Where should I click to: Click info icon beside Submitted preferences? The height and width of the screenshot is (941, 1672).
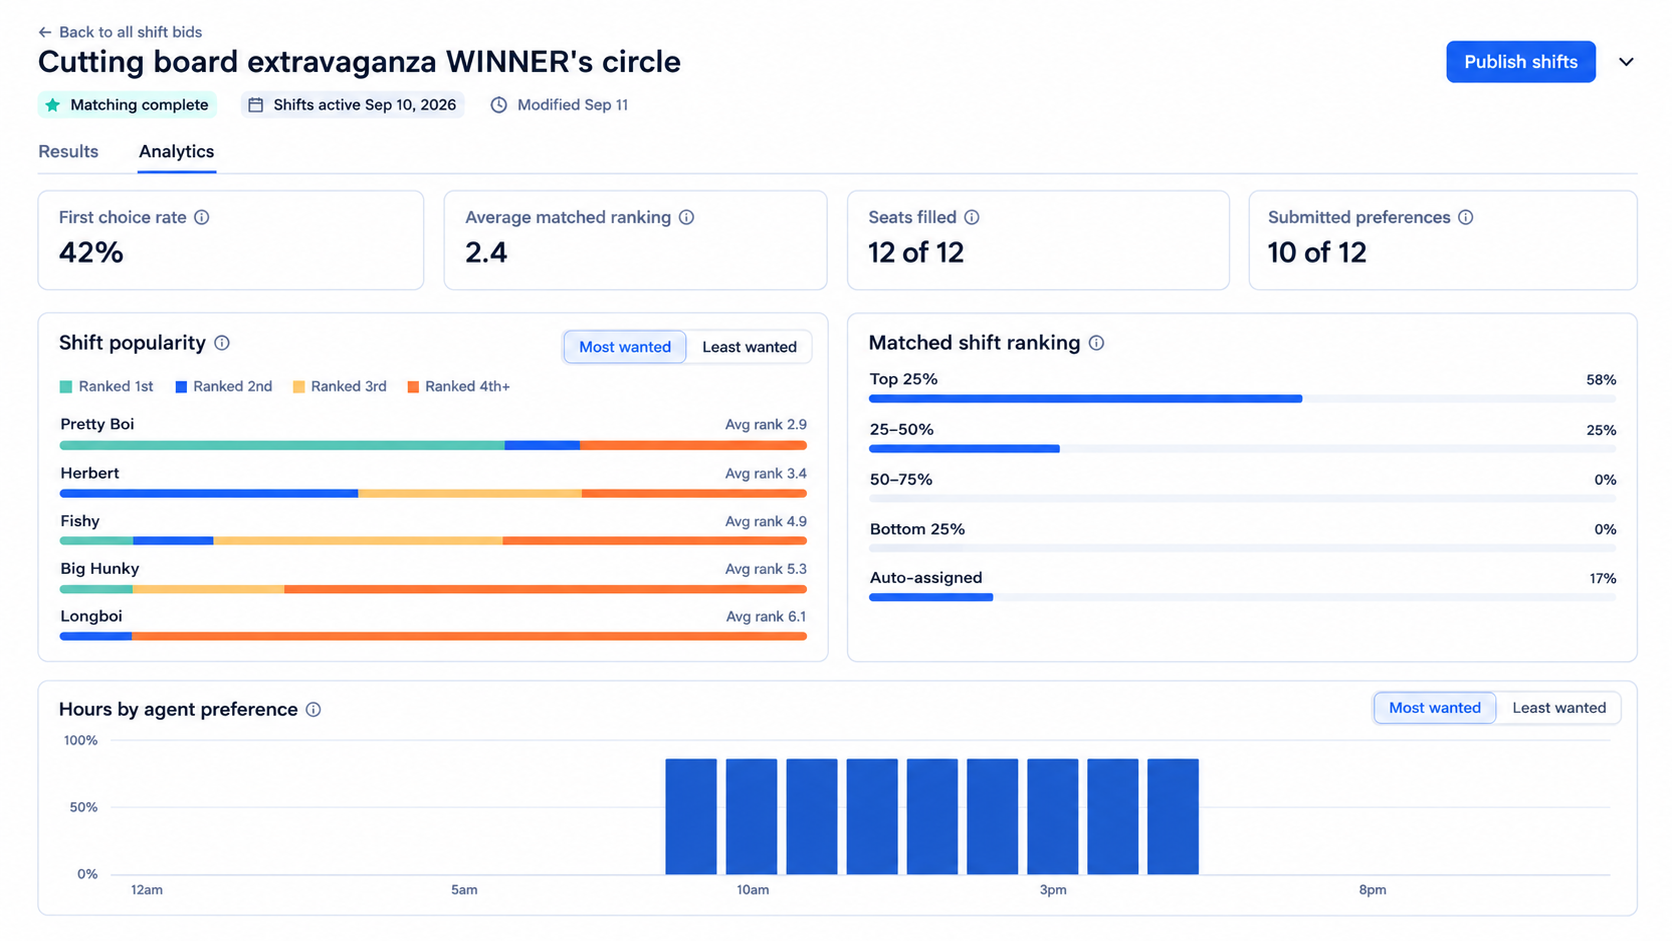1466,217
